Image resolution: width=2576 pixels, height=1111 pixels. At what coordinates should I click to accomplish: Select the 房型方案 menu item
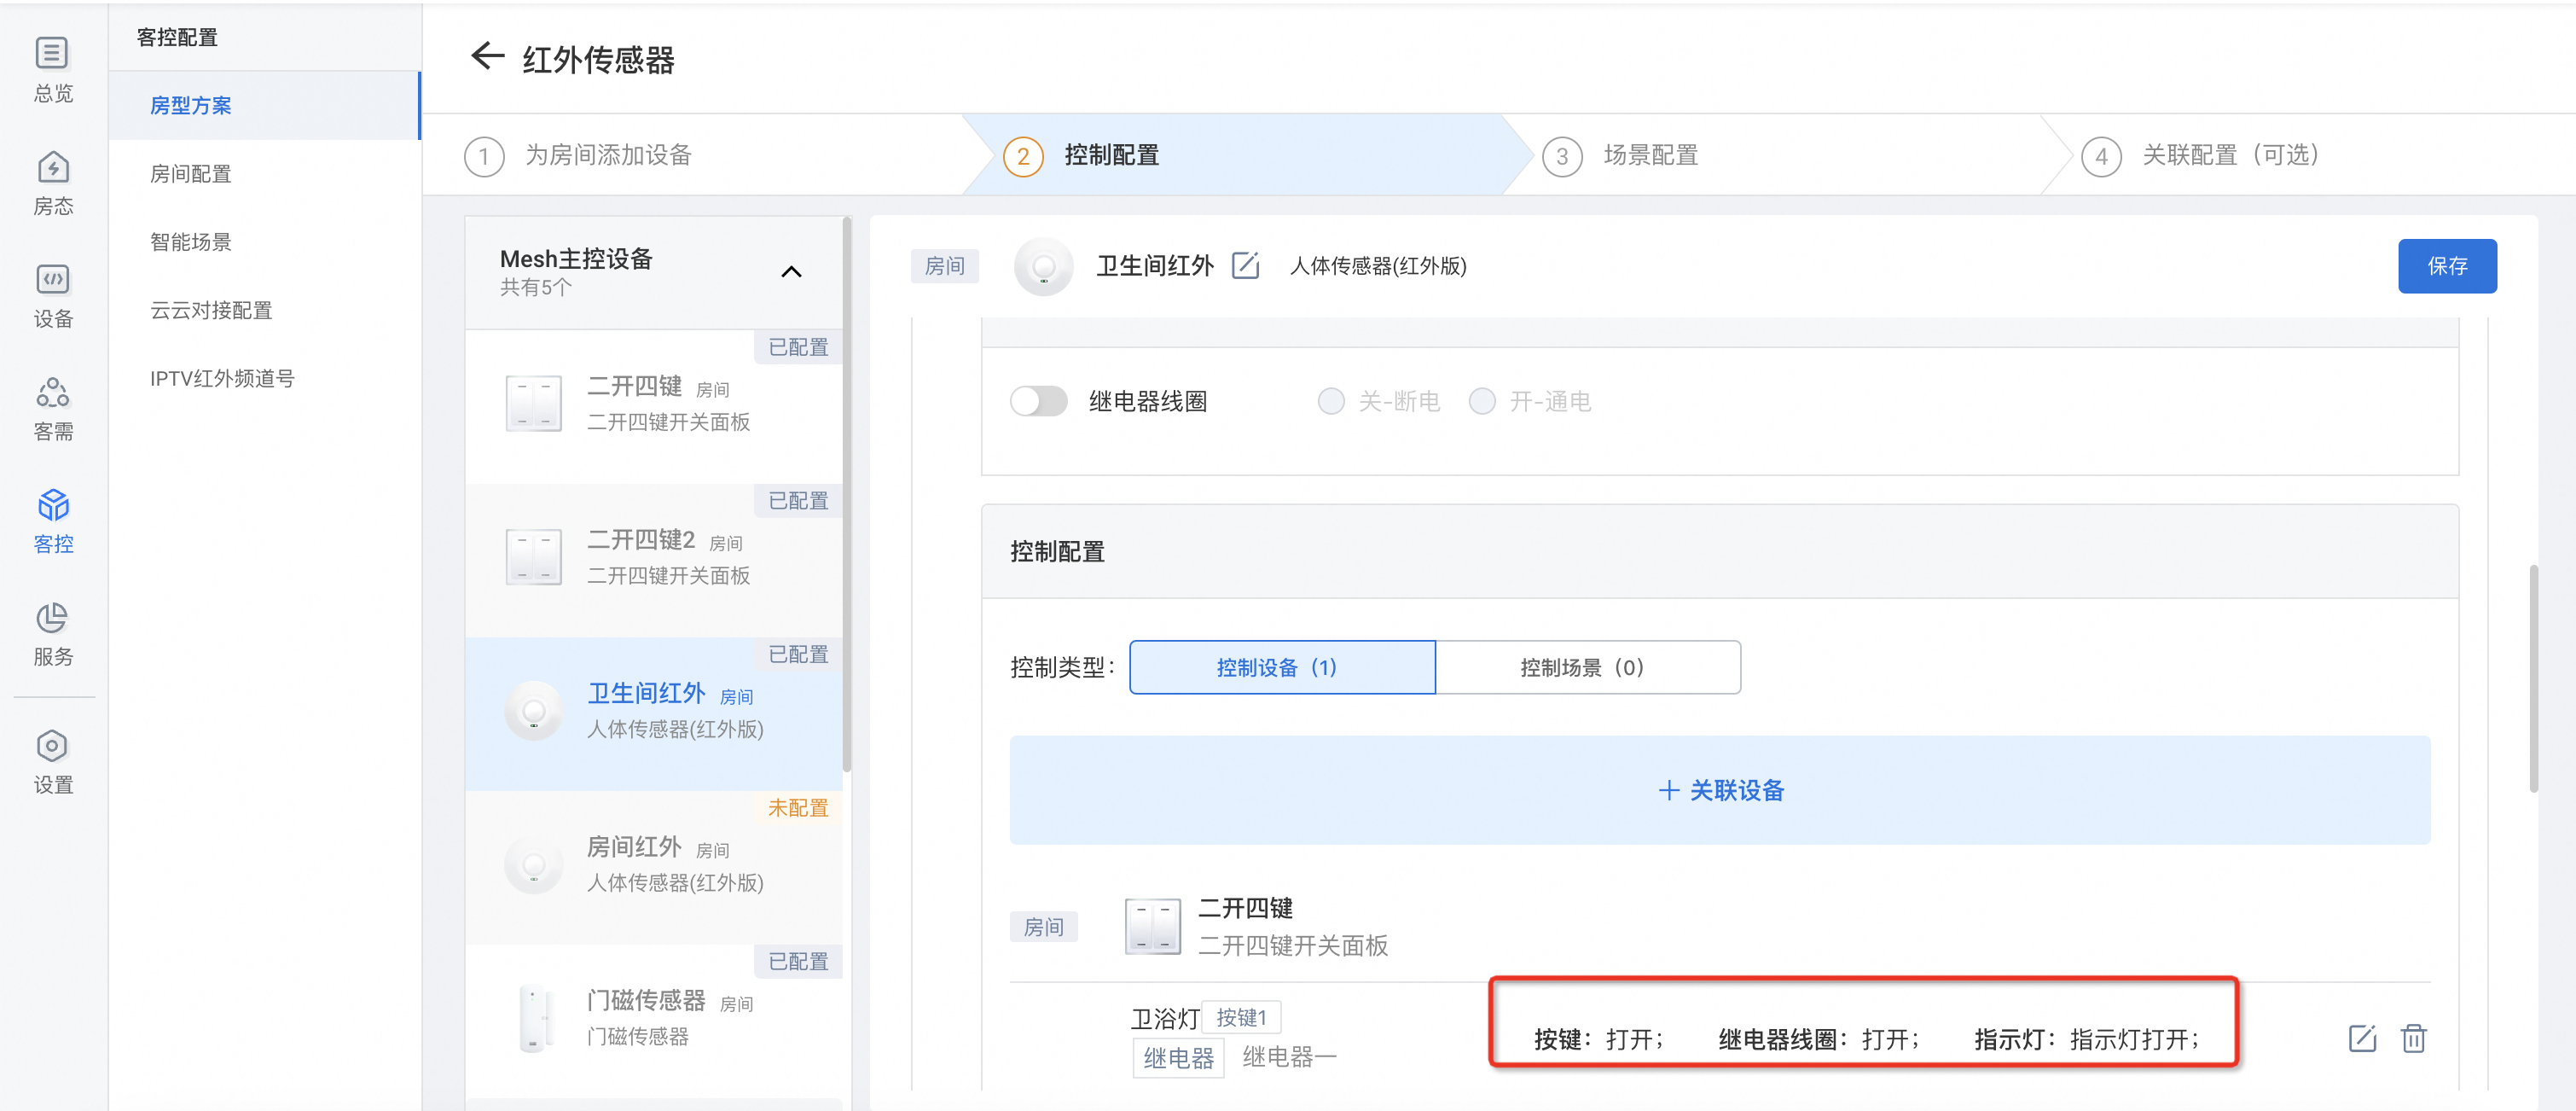264,105
